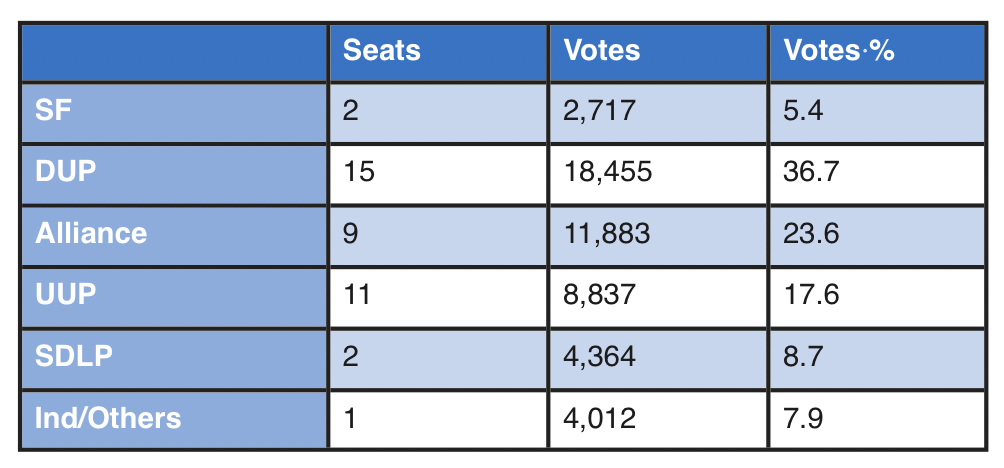Select the UUP row header
Screen dimensions: 1004x468
pos(66,294)
